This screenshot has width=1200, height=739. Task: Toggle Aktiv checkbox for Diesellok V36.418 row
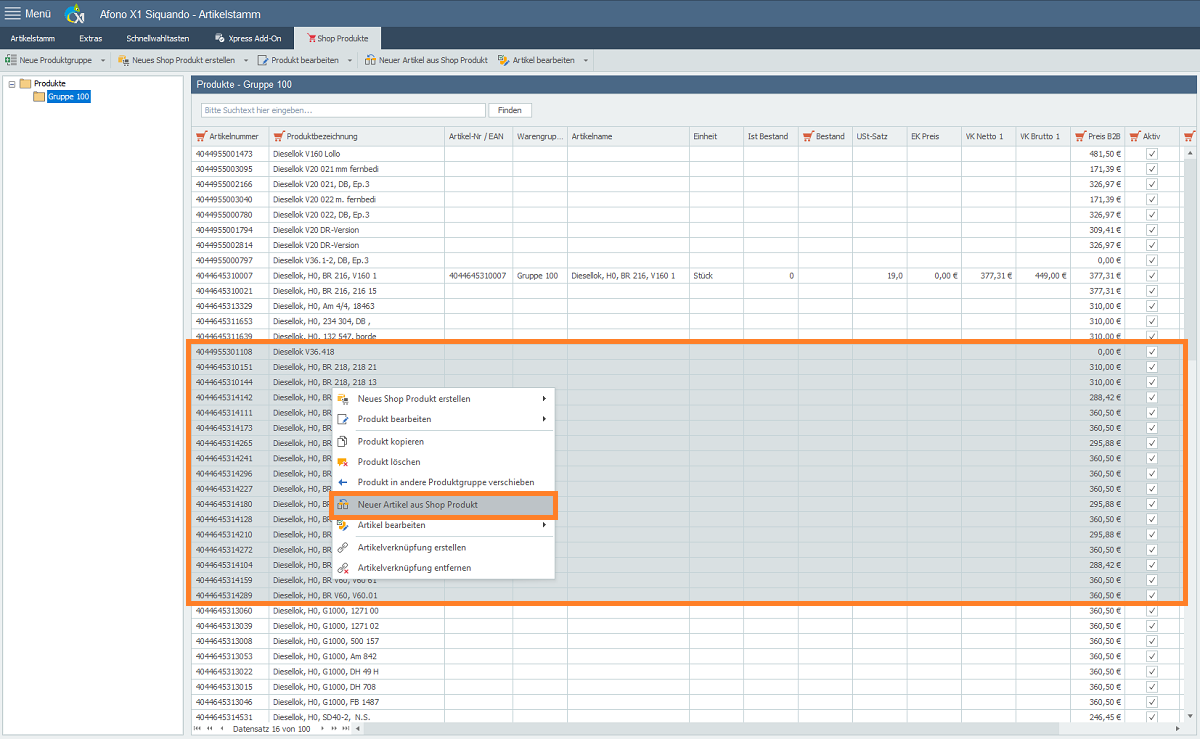1152,352
